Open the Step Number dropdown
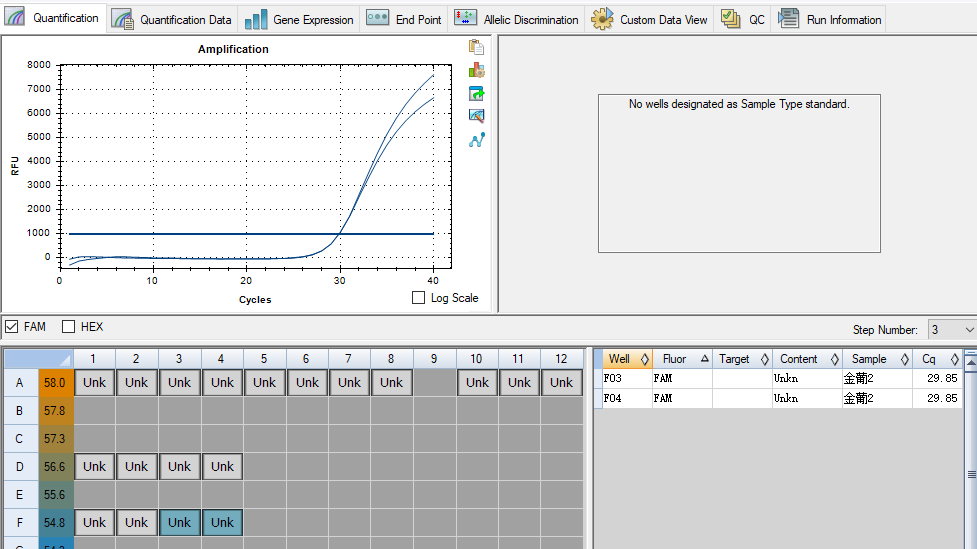Image resolution: width=977 pixels, height=549 pixels. (x=951, y=330)
